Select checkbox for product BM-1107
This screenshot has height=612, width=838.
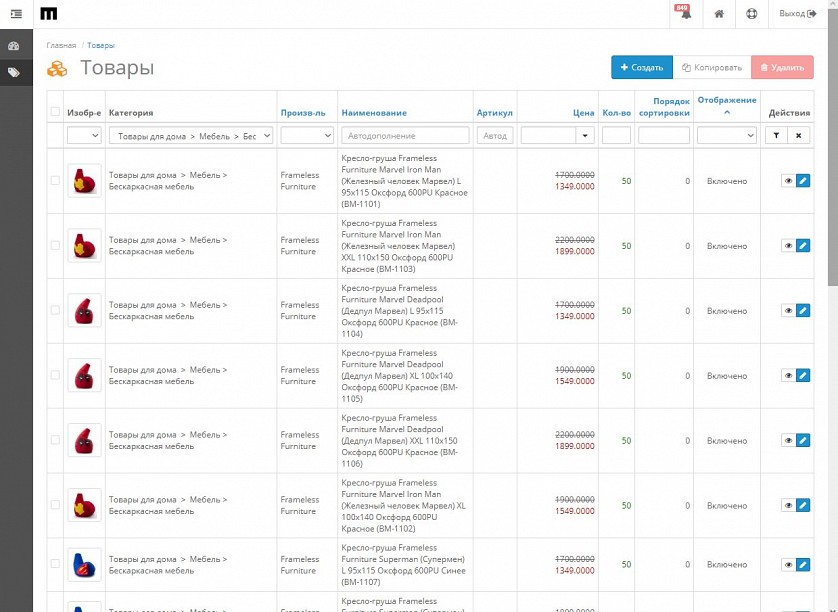pos(55,564)
